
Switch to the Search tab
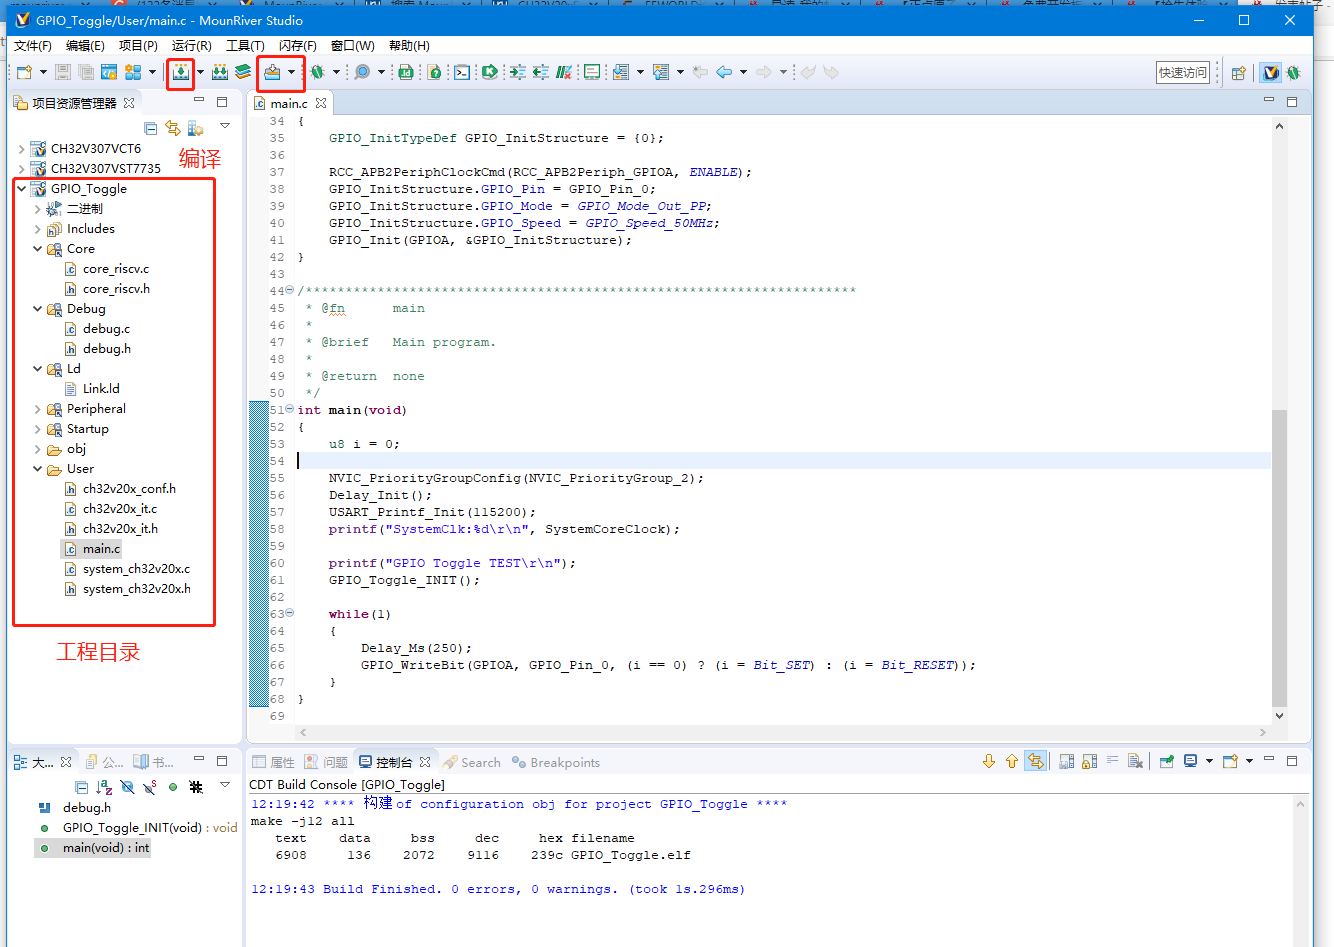coord(472,762)
